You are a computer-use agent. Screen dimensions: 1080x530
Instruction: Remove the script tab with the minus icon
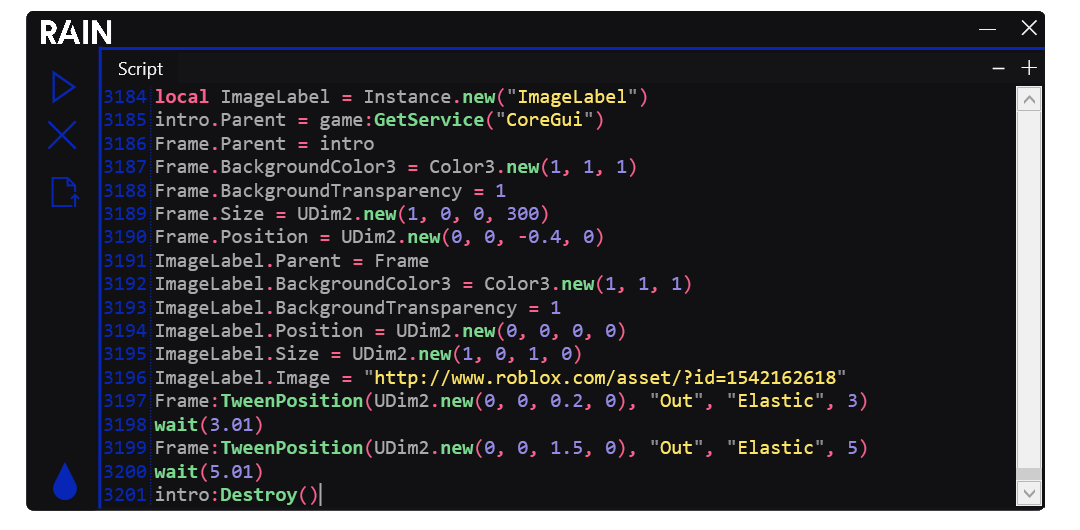click(998, 68)
